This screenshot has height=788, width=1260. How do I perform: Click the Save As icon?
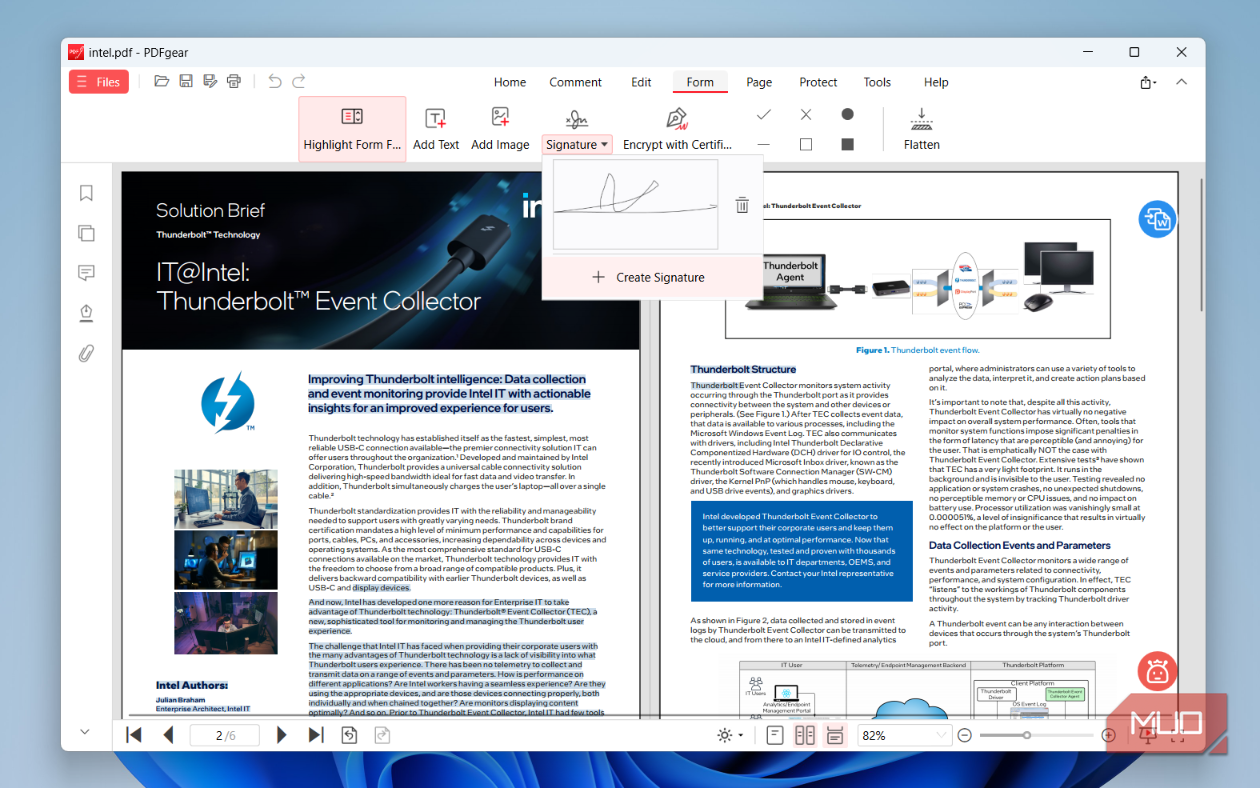(x=210, y=82)
